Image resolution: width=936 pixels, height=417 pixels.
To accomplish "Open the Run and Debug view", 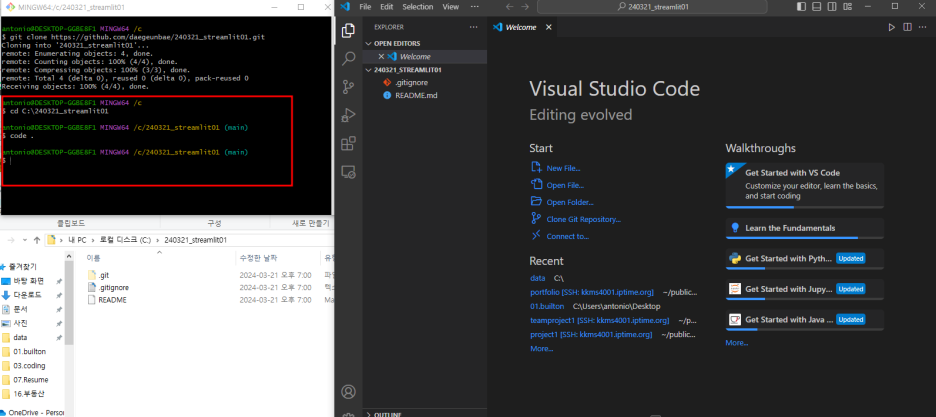I will point(349,115).
